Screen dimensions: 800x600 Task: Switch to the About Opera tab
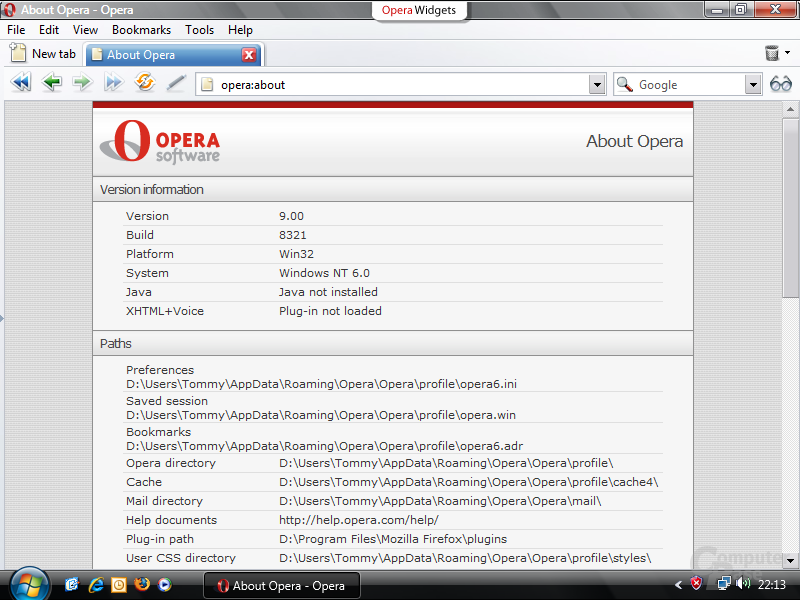click(x=173, y=55)
